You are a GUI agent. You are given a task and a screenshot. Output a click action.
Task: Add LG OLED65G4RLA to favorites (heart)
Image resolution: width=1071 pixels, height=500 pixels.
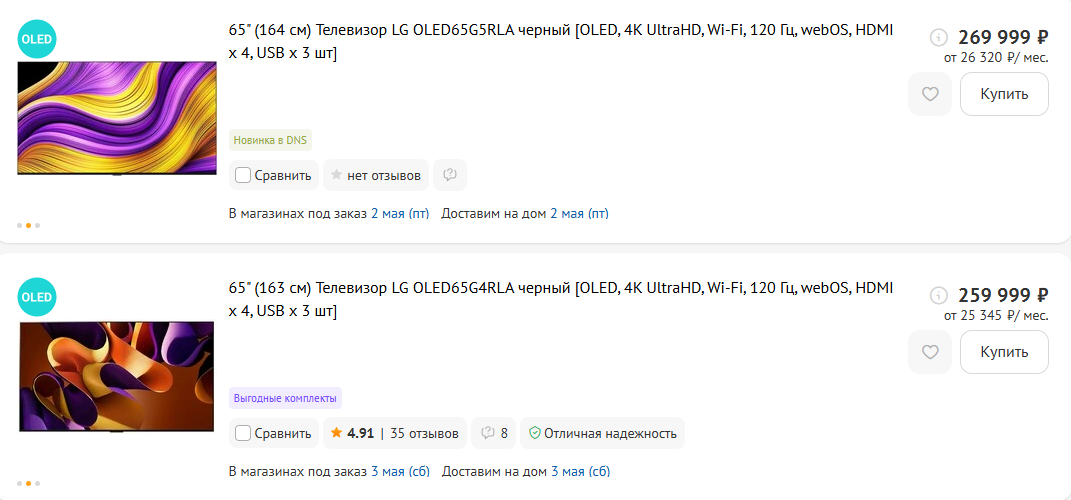(930, 352)
